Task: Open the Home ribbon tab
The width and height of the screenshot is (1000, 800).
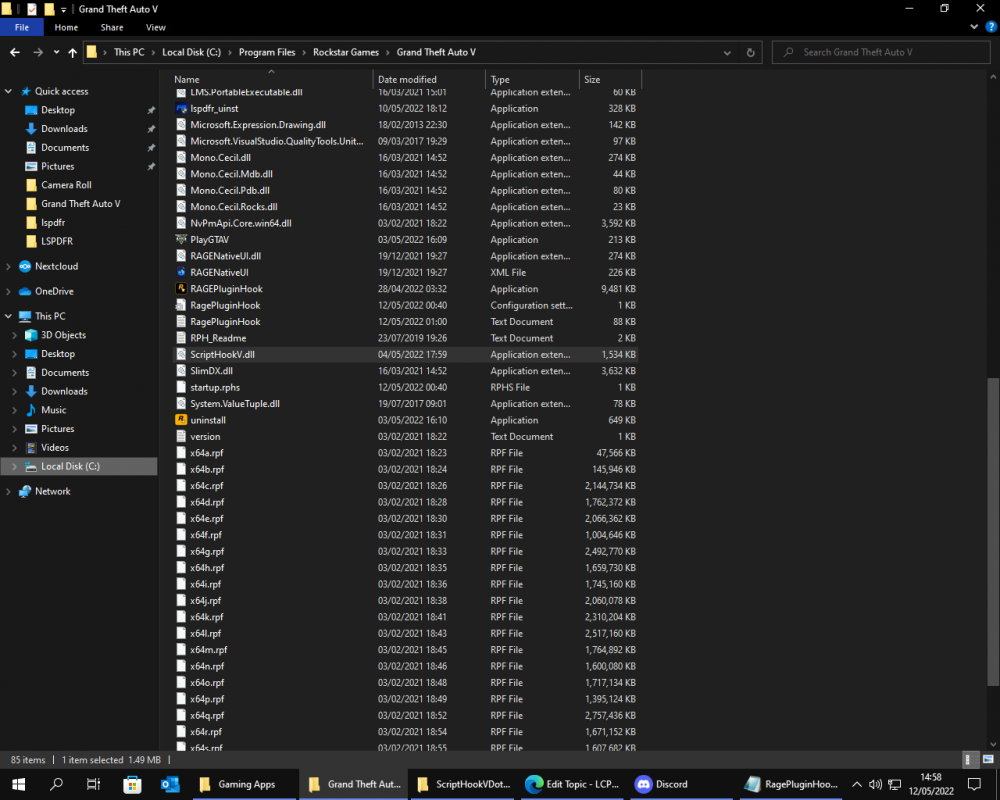Action: pos(66,27)
